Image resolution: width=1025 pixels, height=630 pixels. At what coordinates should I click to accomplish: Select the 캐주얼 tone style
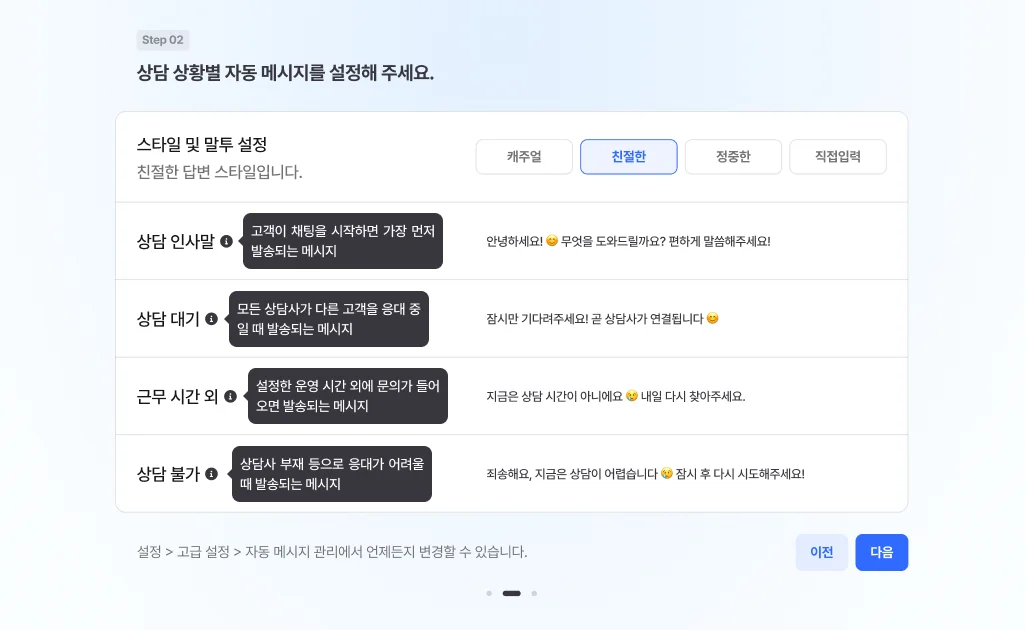tap(524, 156)
